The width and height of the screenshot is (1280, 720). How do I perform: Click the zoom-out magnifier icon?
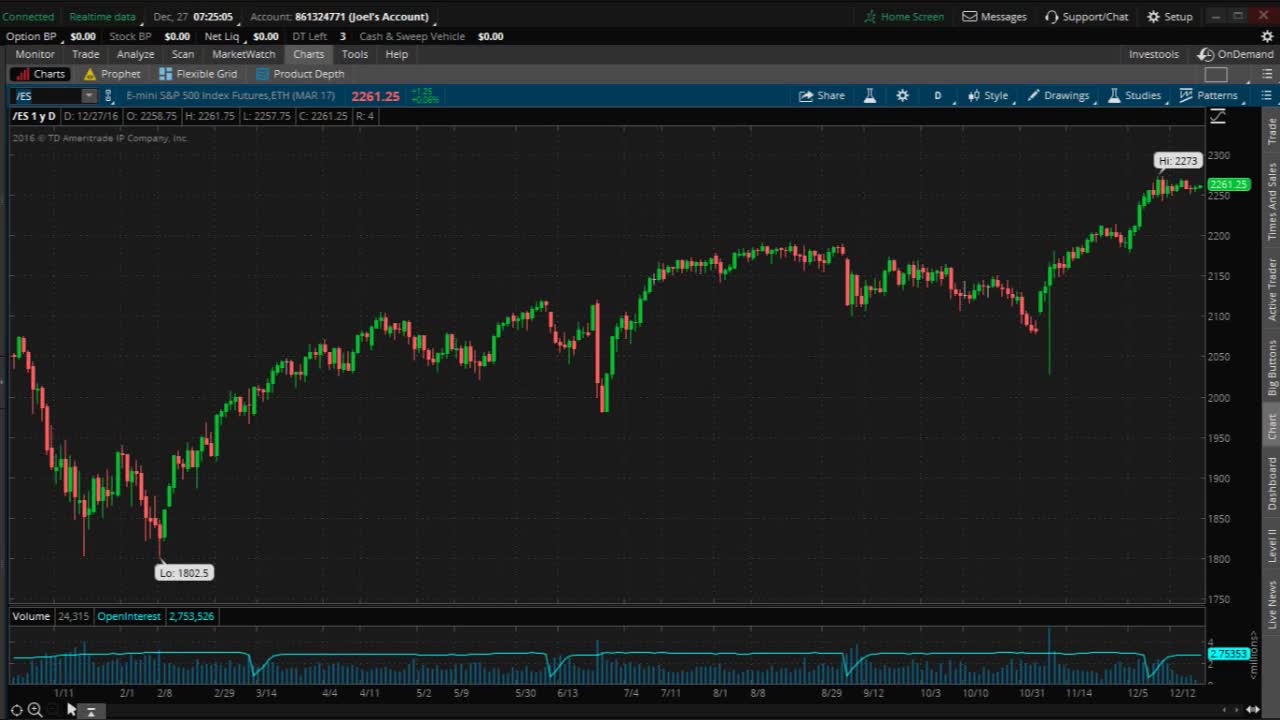pyautogui.click(x=35, y=710)
